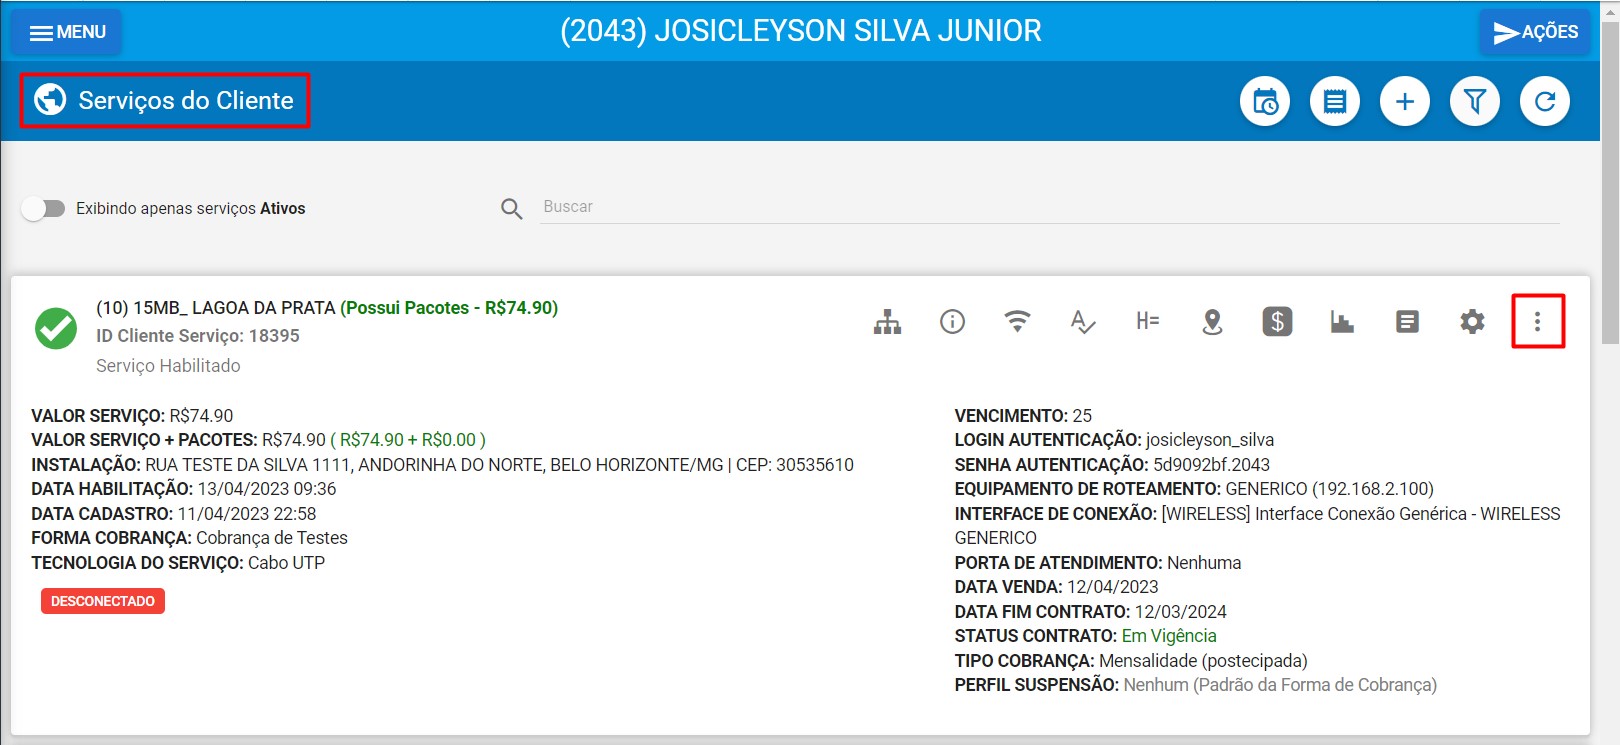Open the filter funnel options
Viewport: 1620px width, 745px height.
[x=1475, y=102]
